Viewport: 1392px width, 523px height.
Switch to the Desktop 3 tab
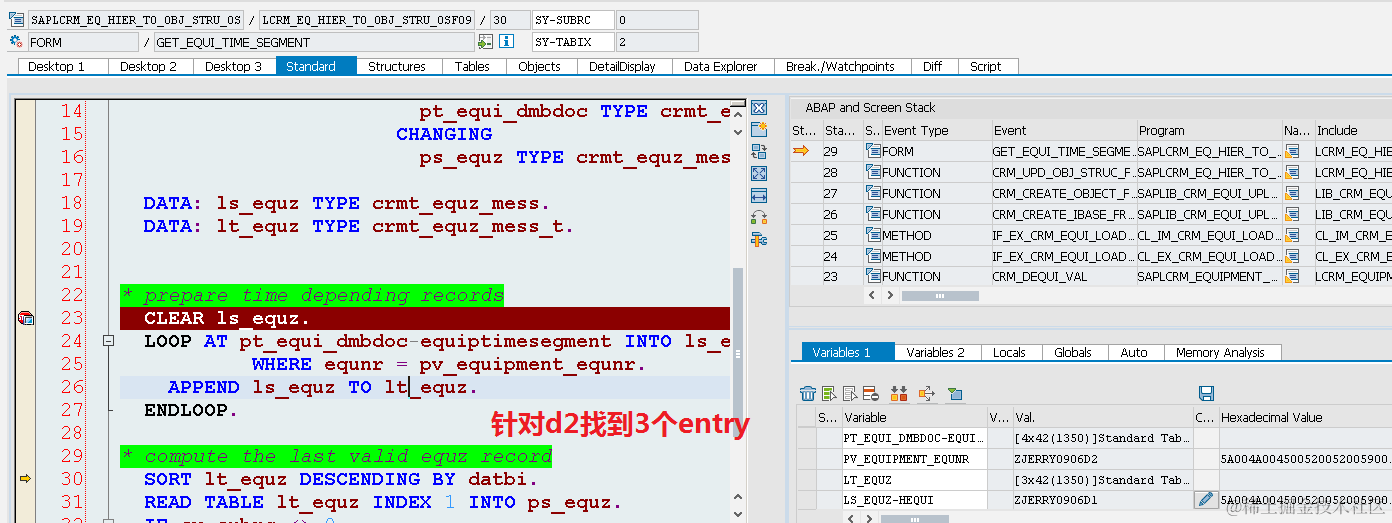point(233,66)
